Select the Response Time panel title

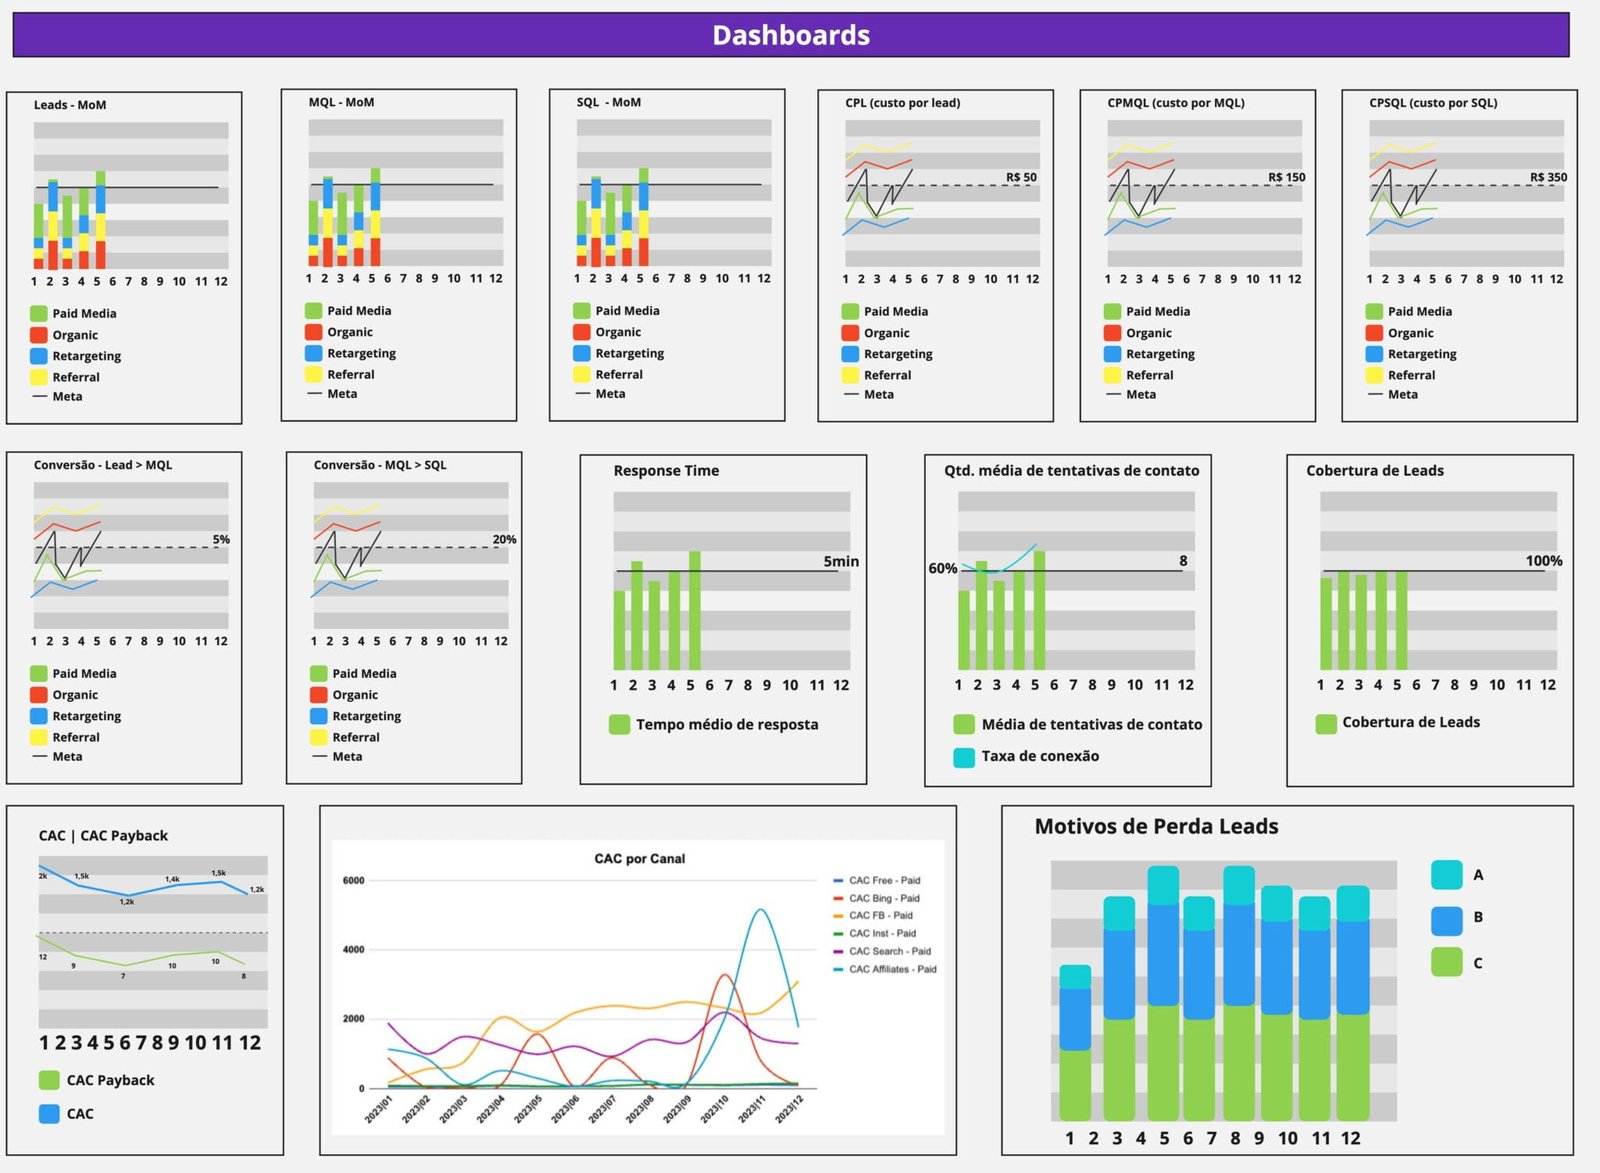click(668, 470)
